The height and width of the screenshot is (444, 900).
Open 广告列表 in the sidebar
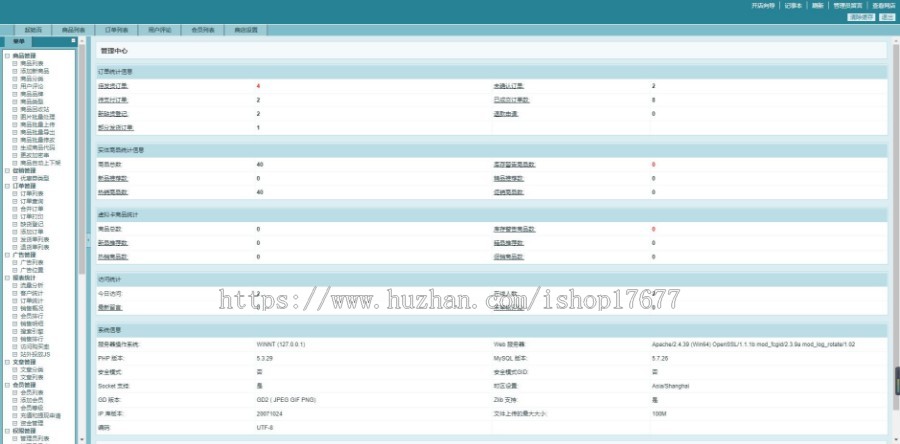[x=32, y=263]
